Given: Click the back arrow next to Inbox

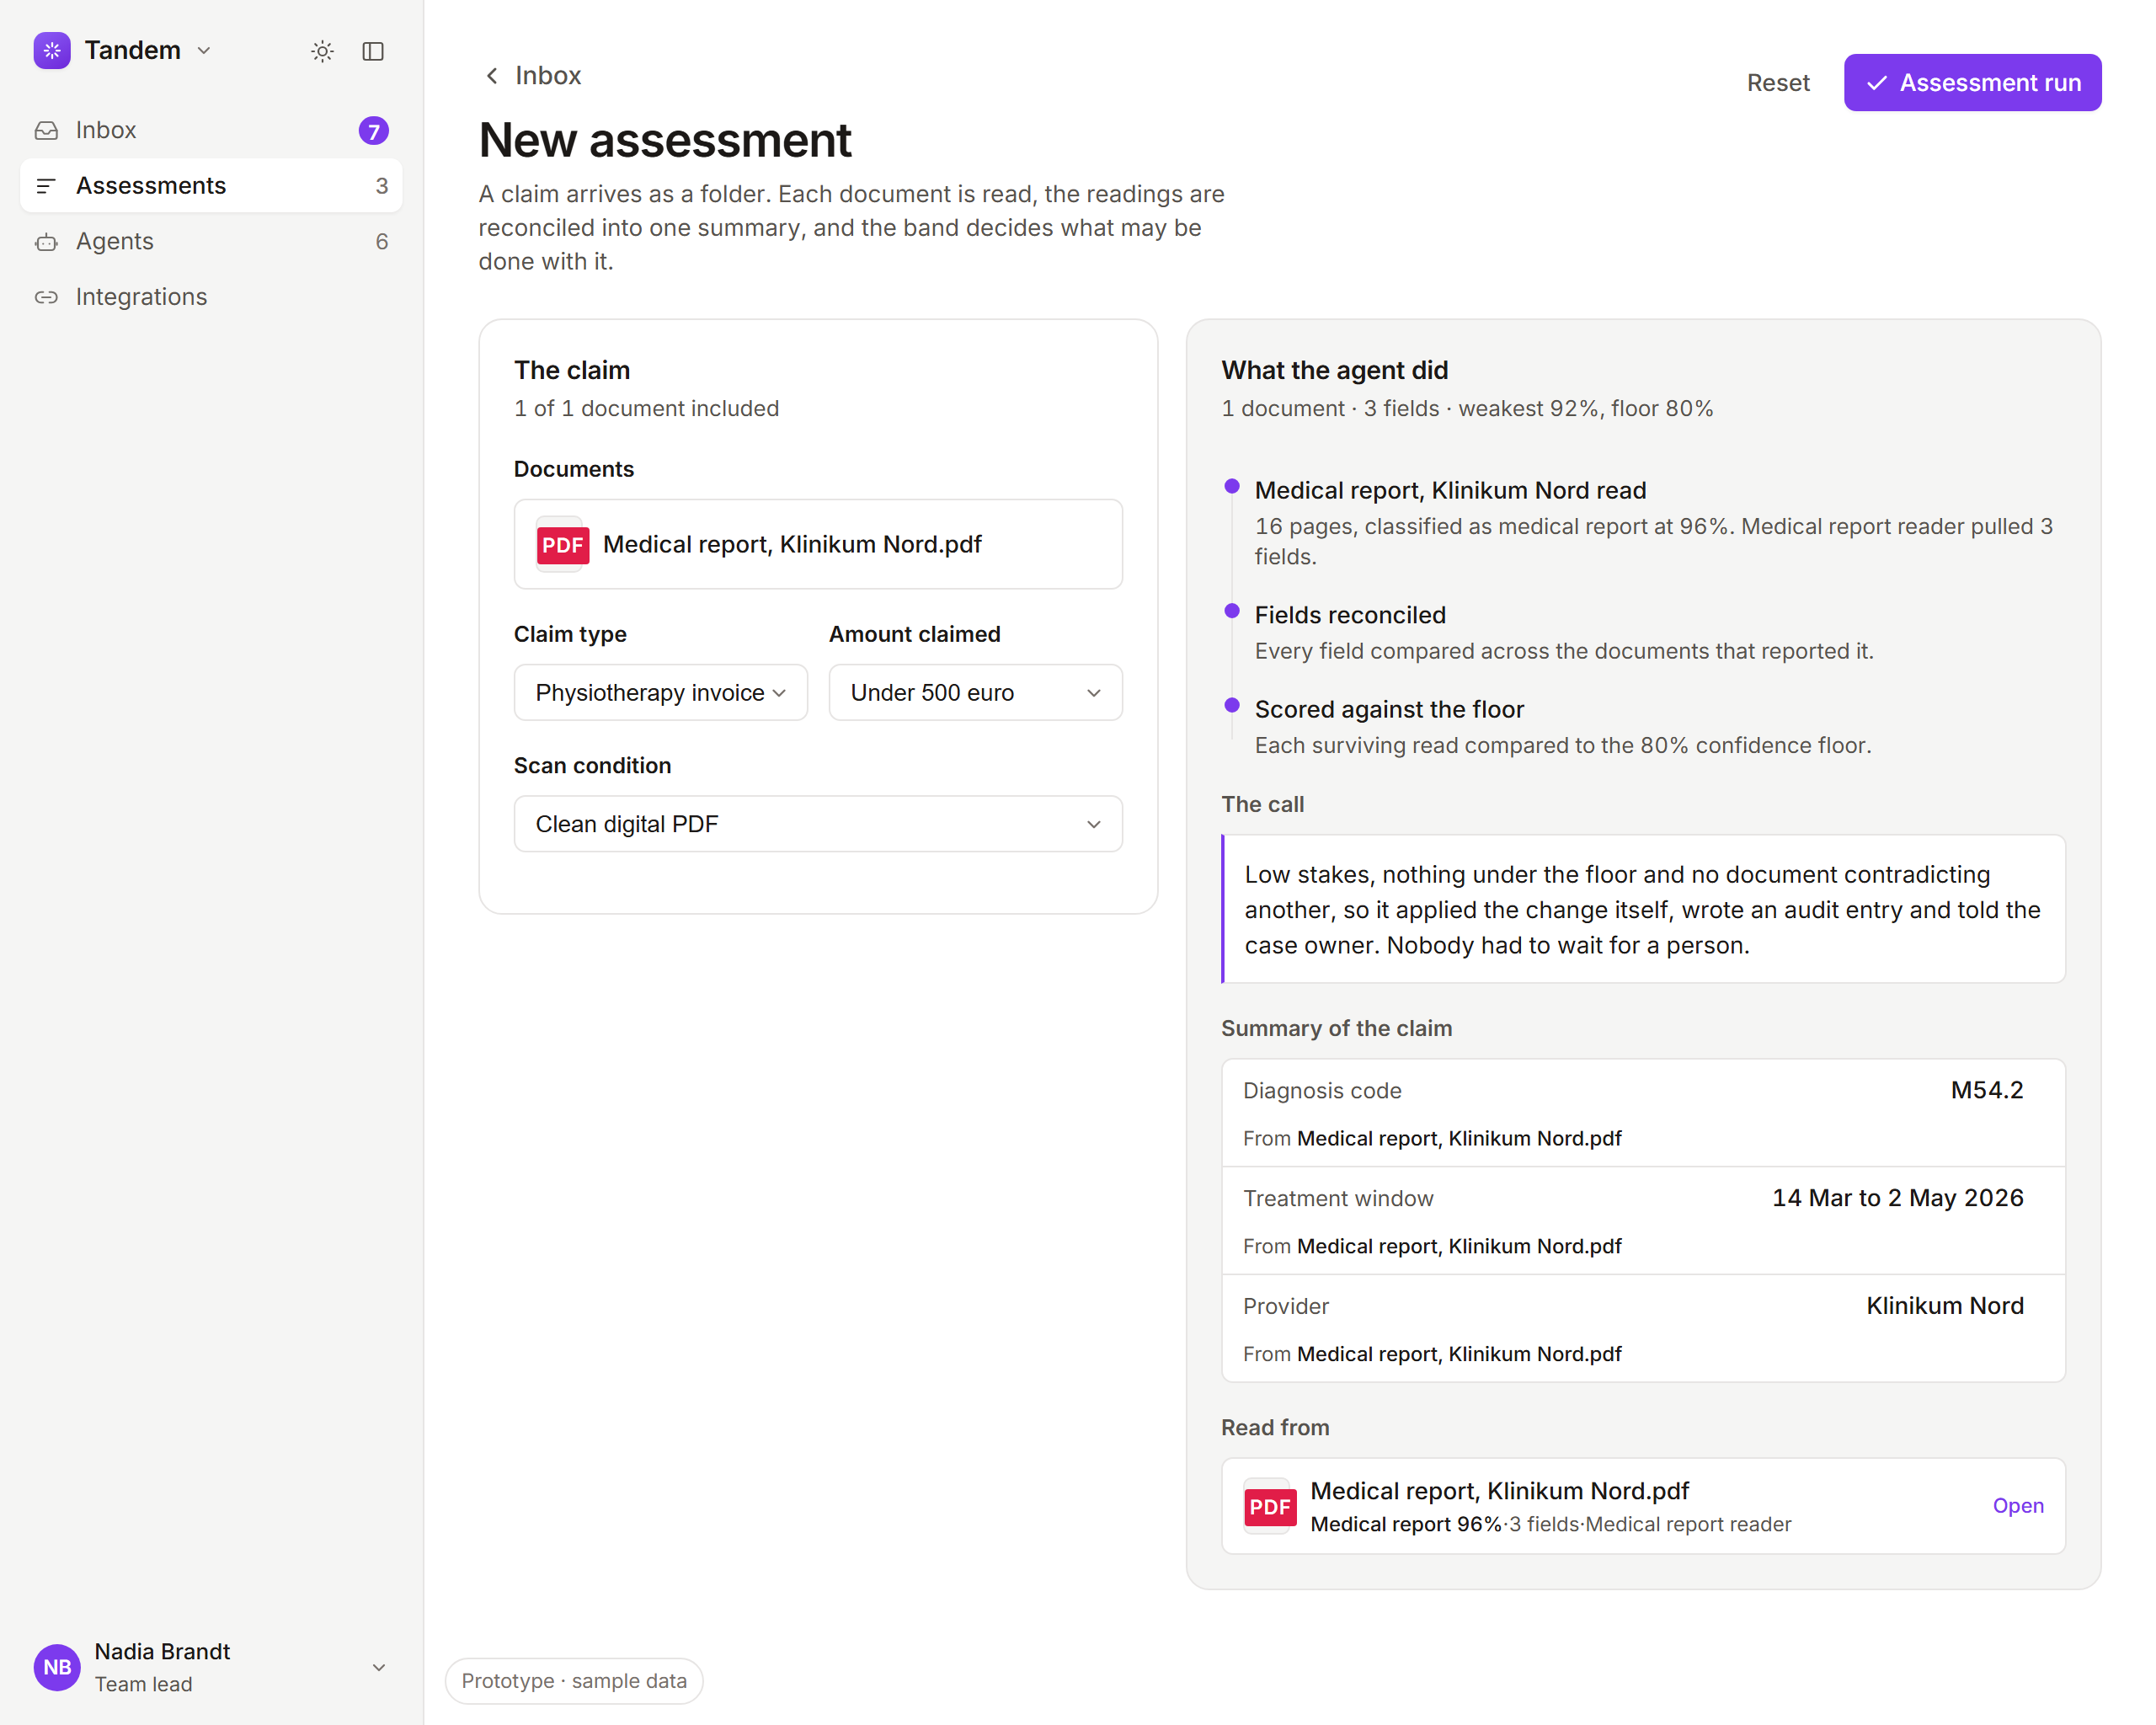Looking at the screenshot, I should (492, 76).
